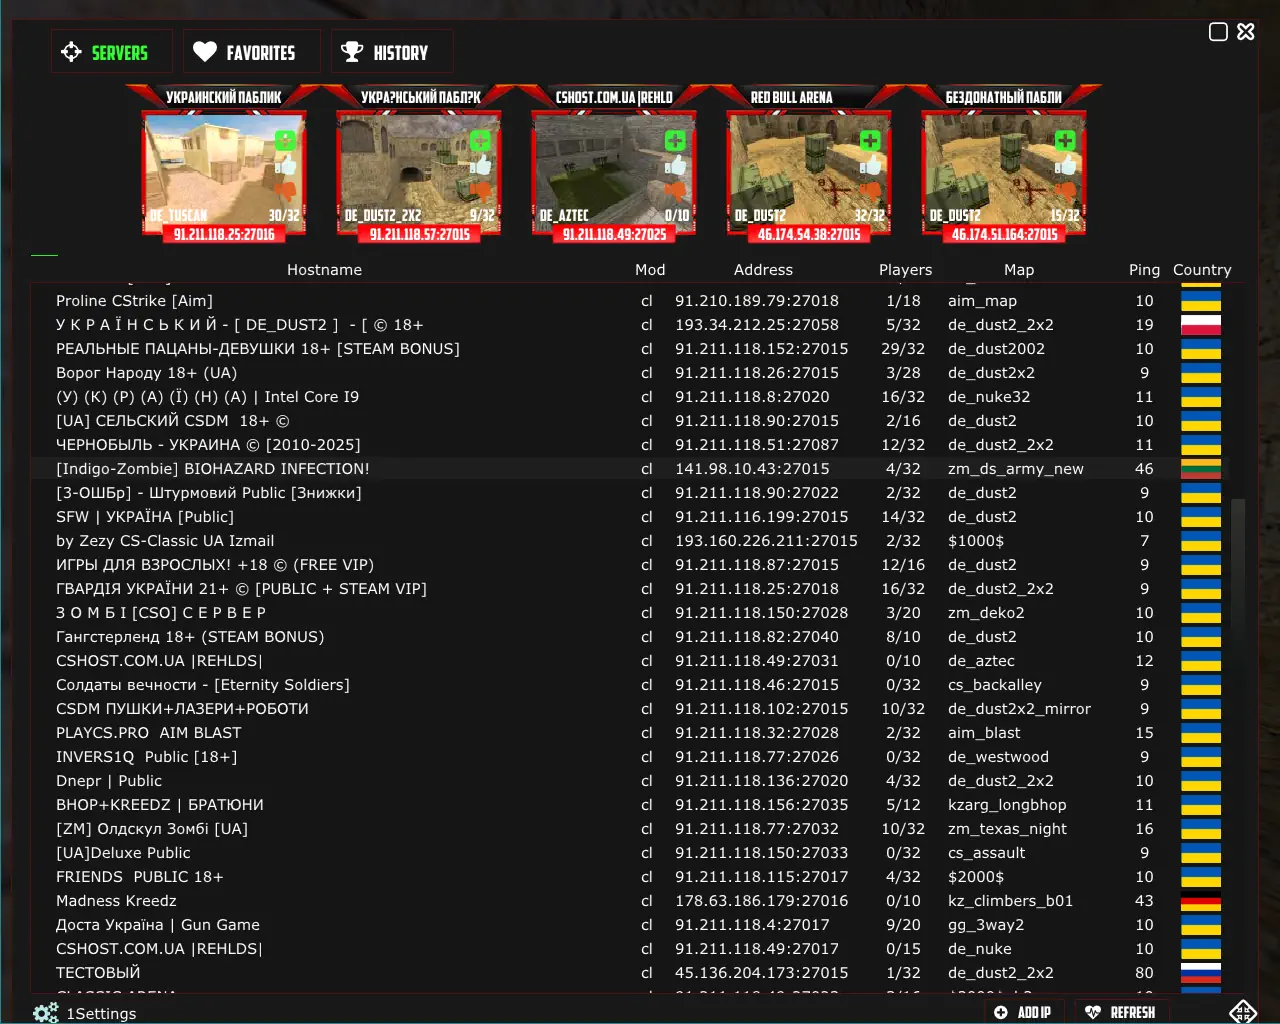Click the move icon in the bottom right corner

point(1243,1012)
